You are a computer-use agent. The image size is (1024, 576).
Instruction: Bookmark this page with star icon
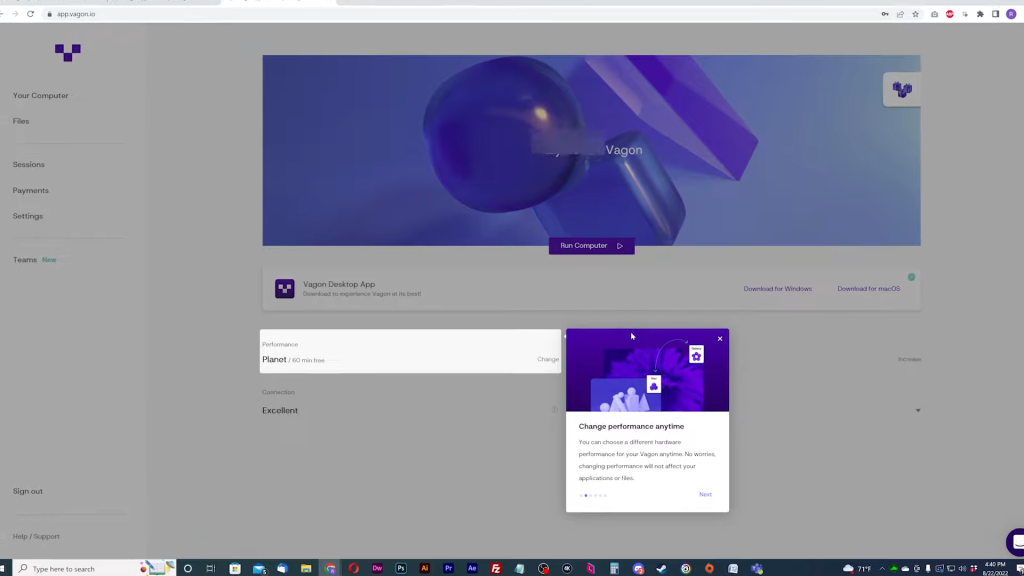(x=916, y=14)
